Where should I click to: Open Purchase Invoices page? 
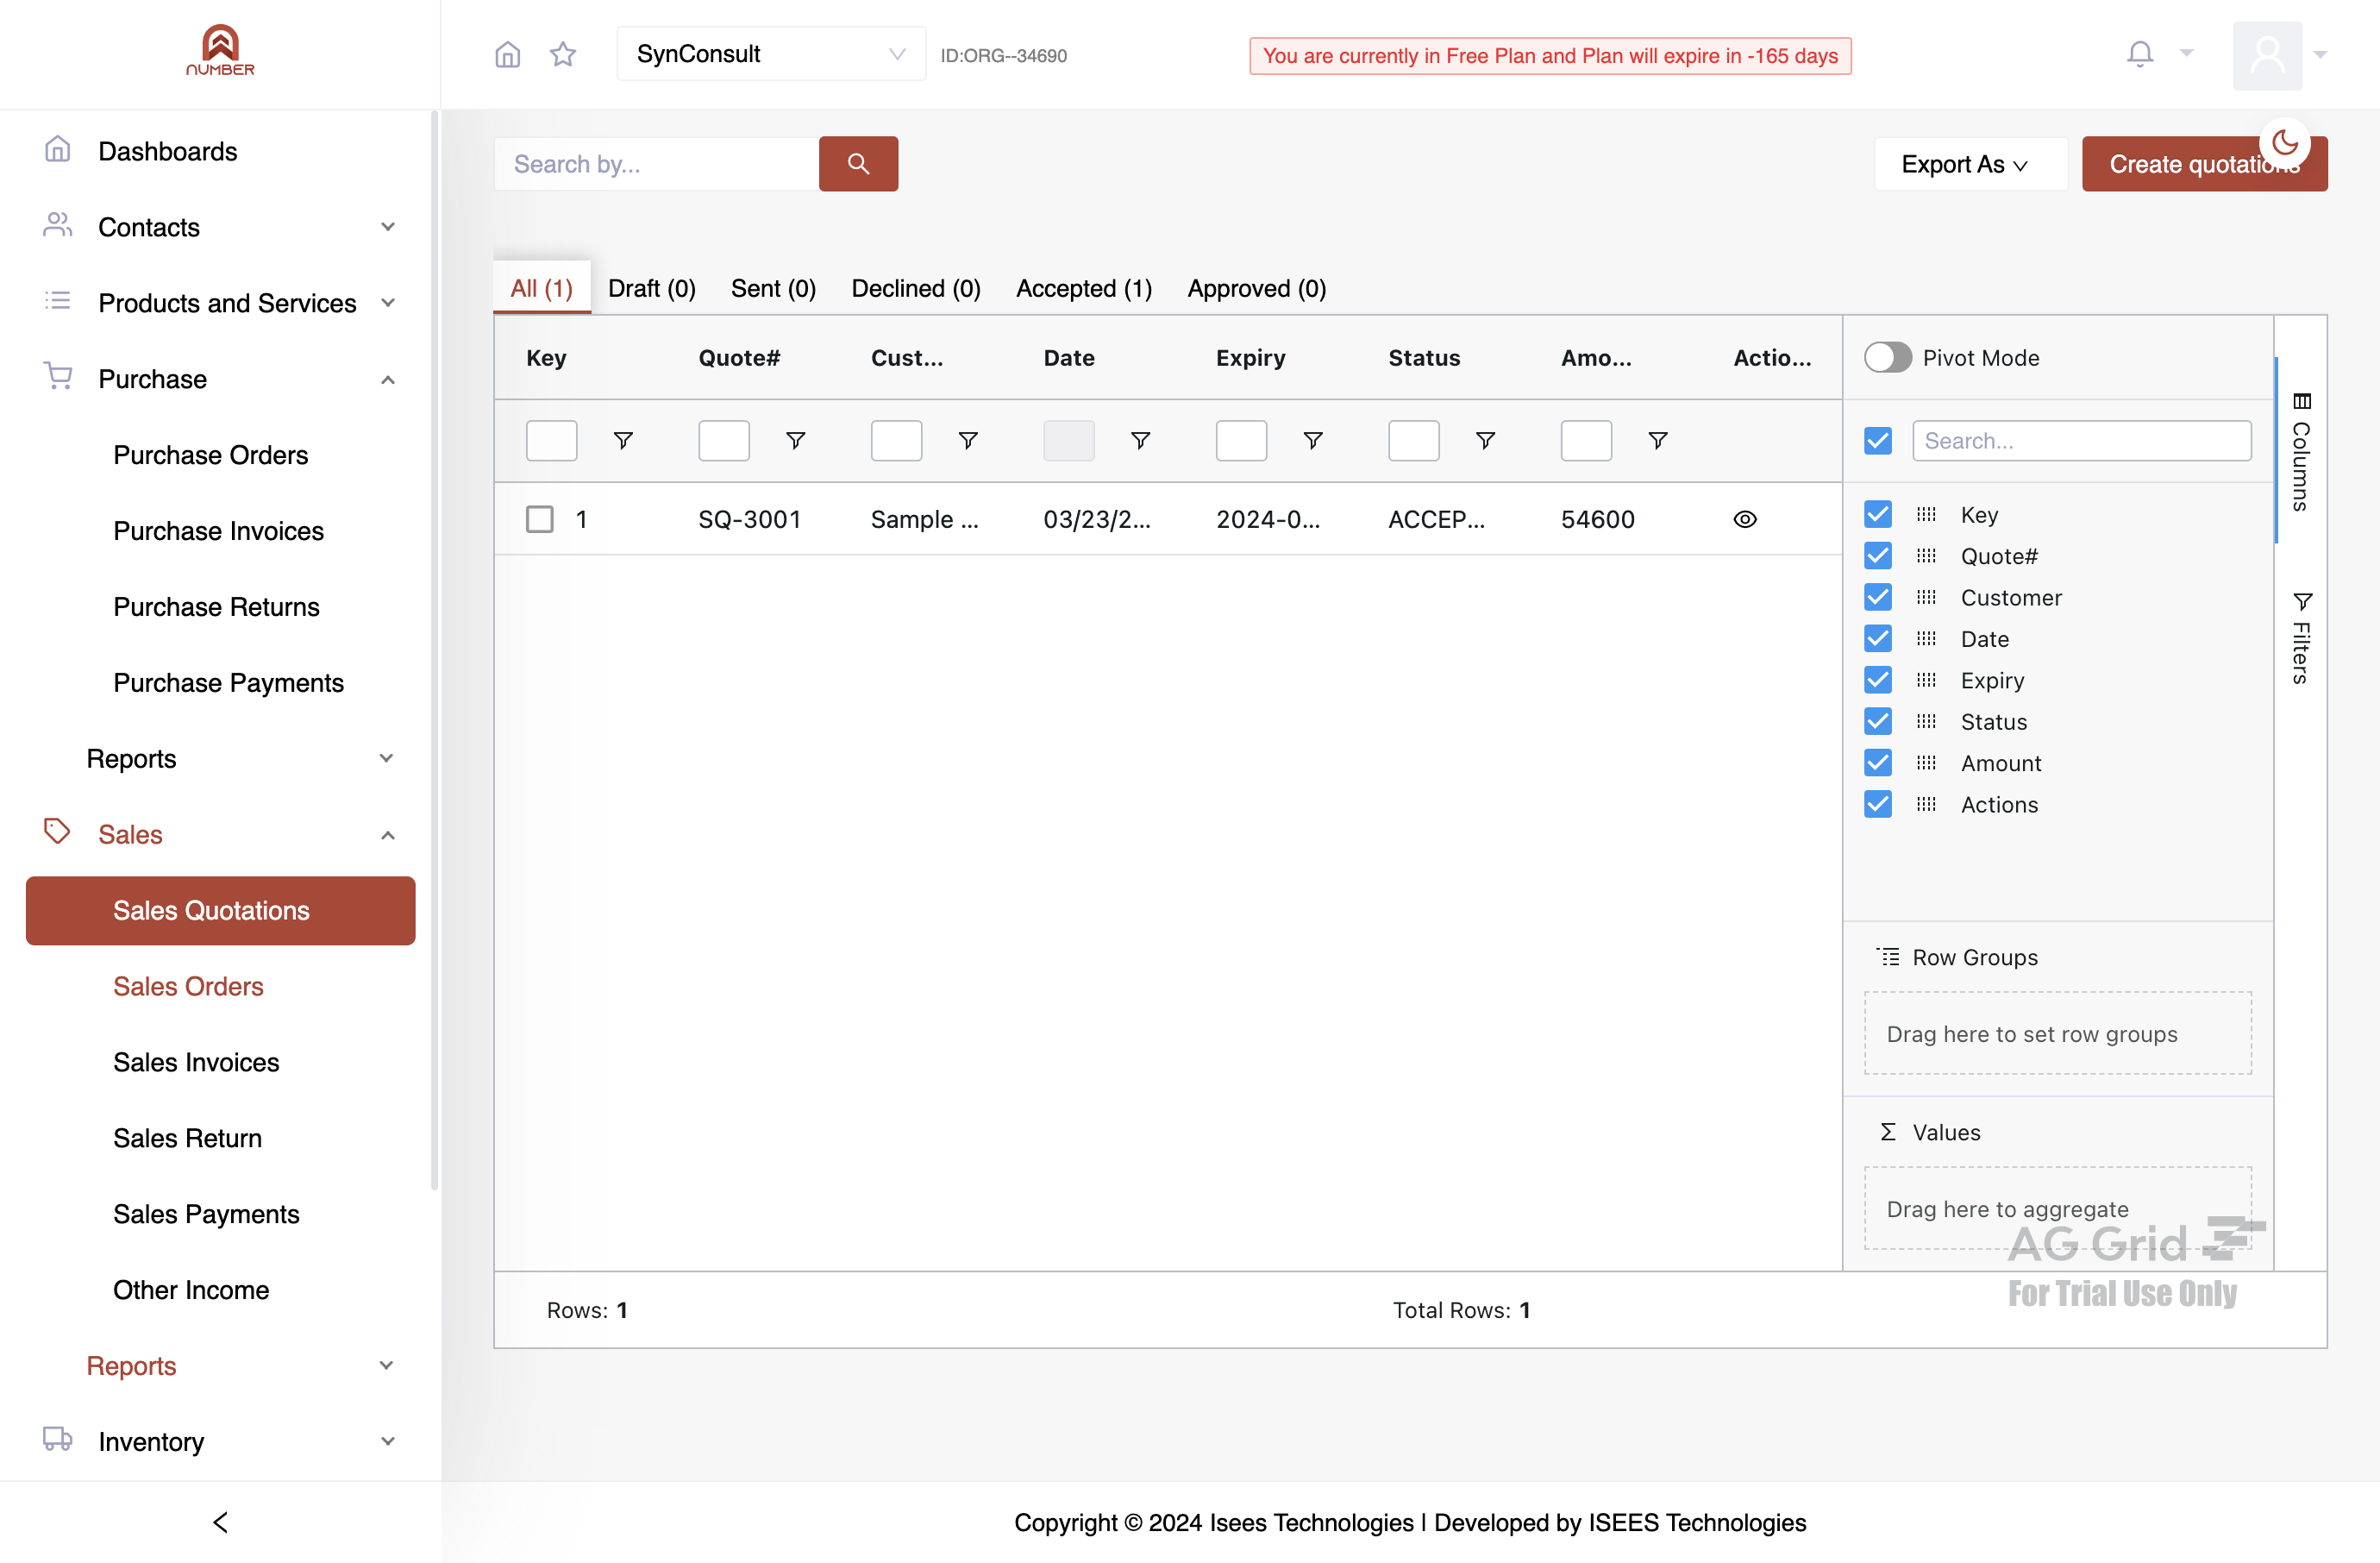click(218, 531)
